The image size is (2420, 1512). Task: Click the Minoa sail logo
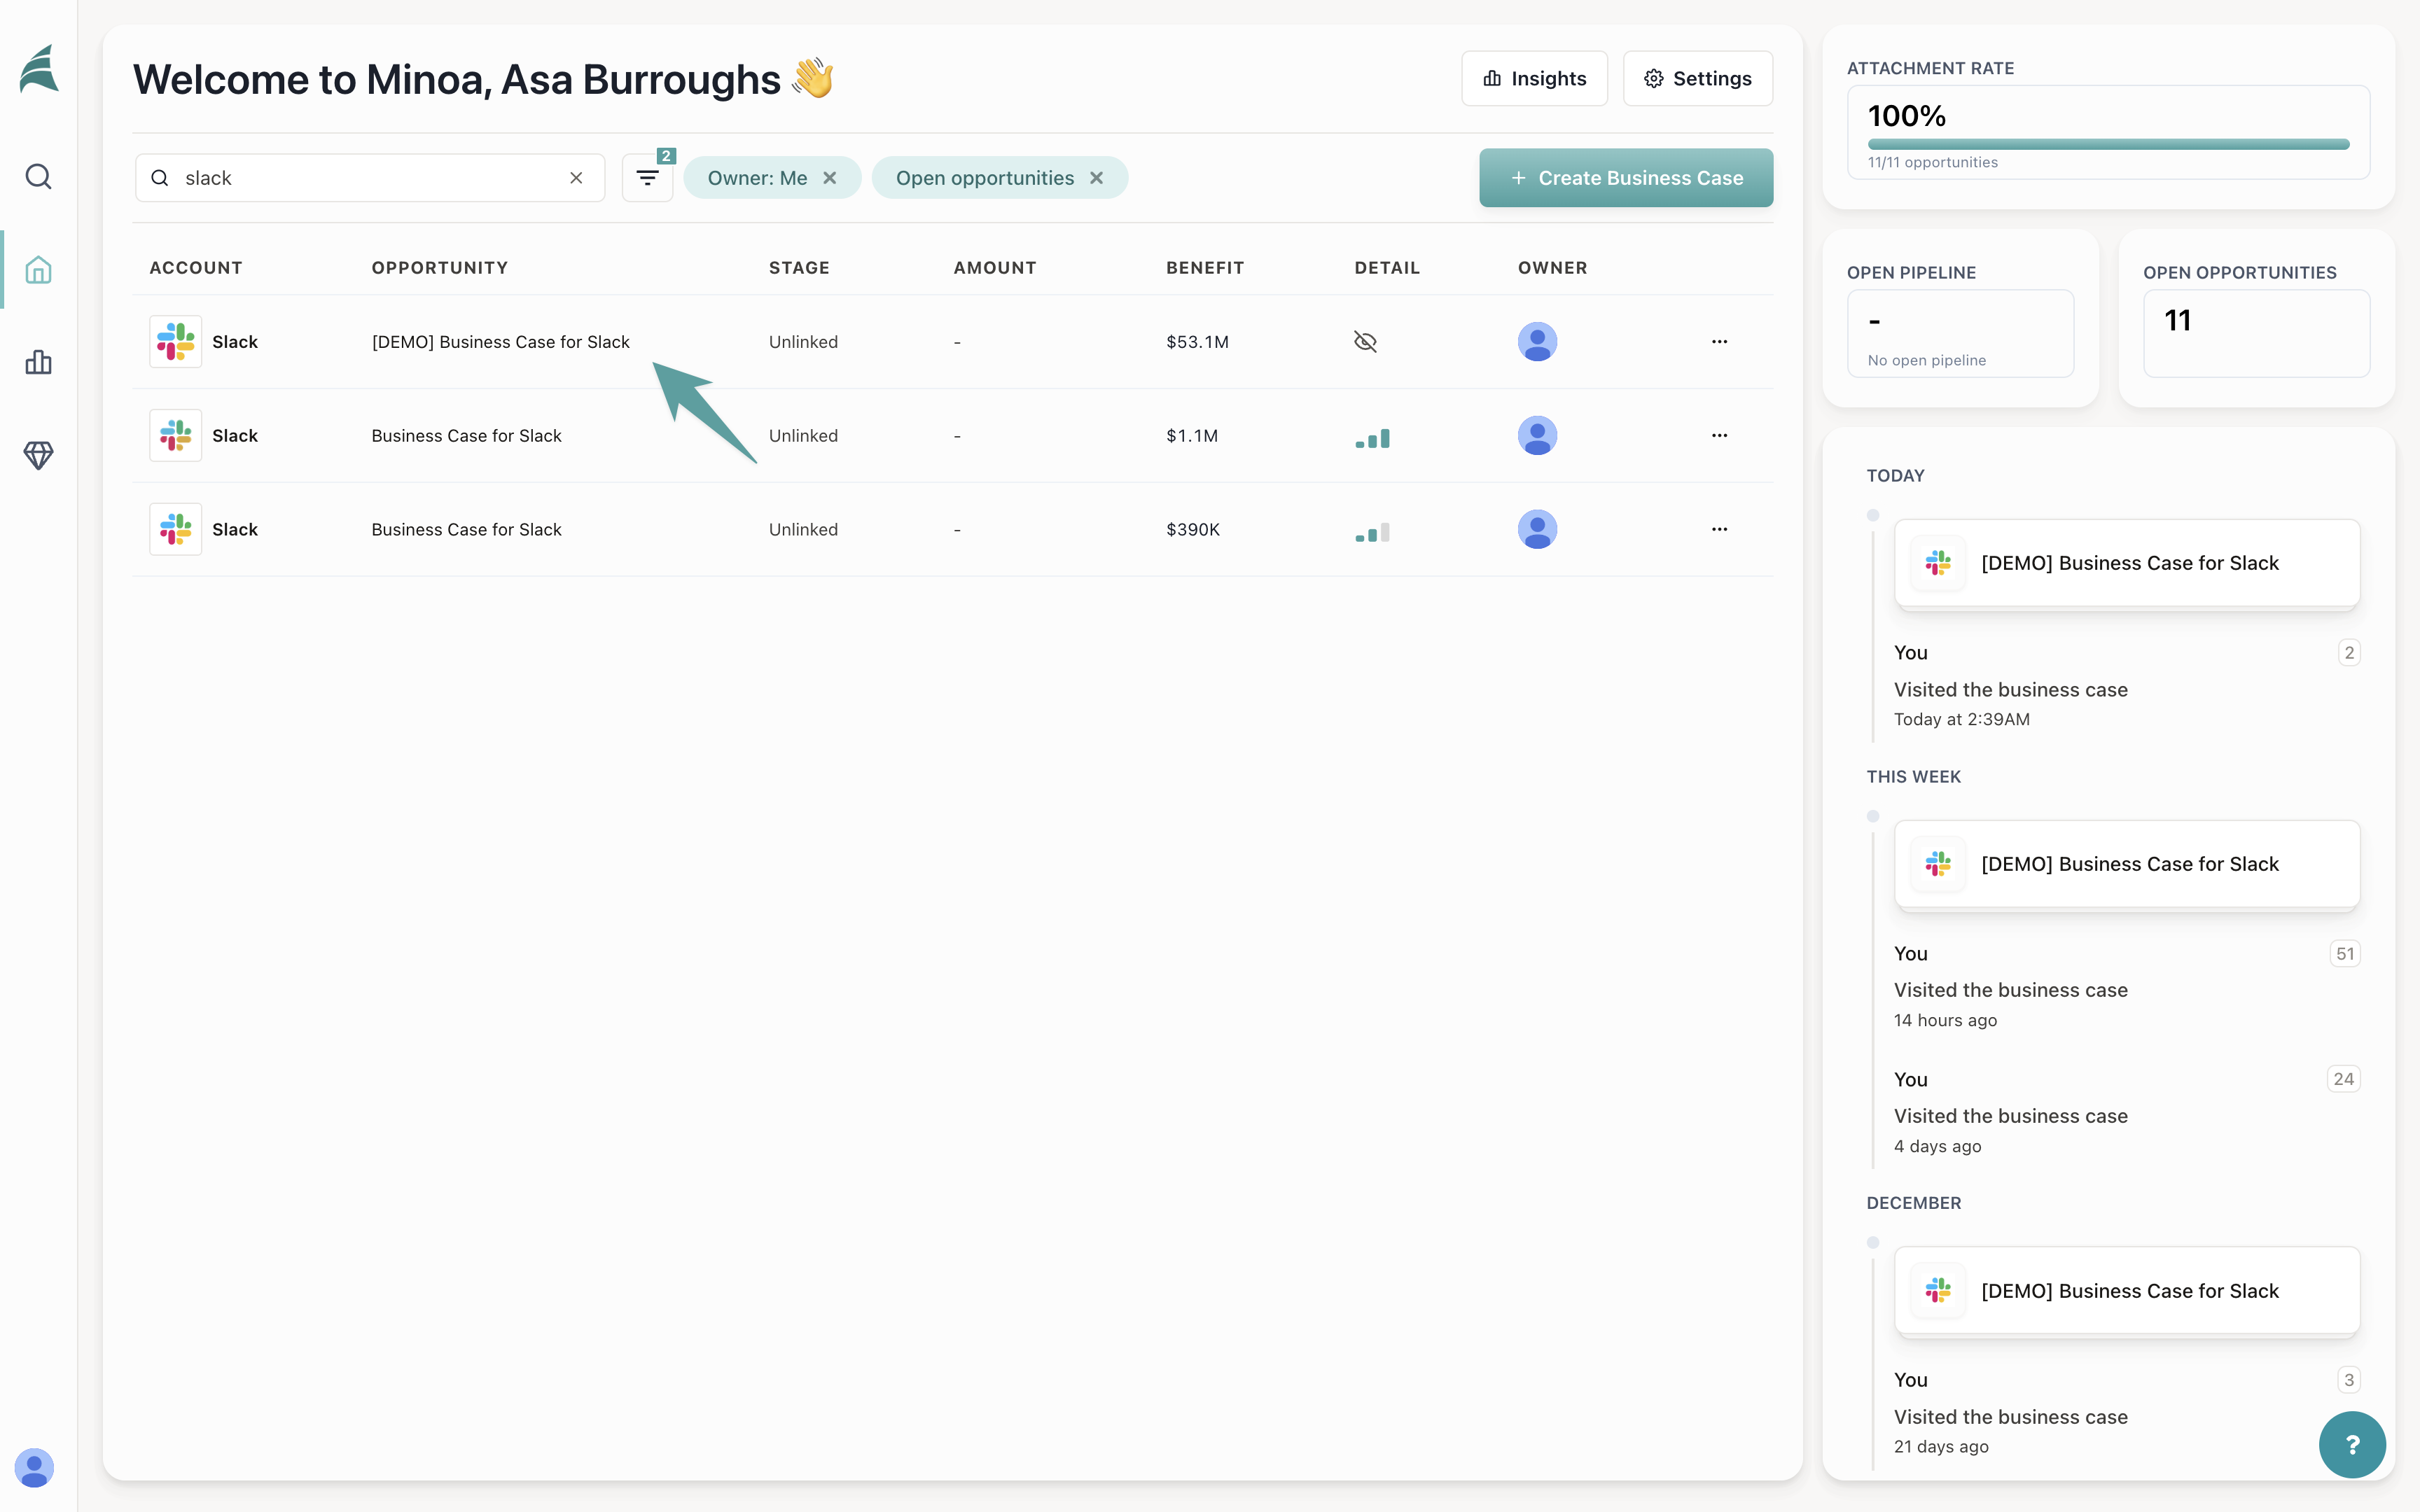pyautogui.click(x=39, y=70)
